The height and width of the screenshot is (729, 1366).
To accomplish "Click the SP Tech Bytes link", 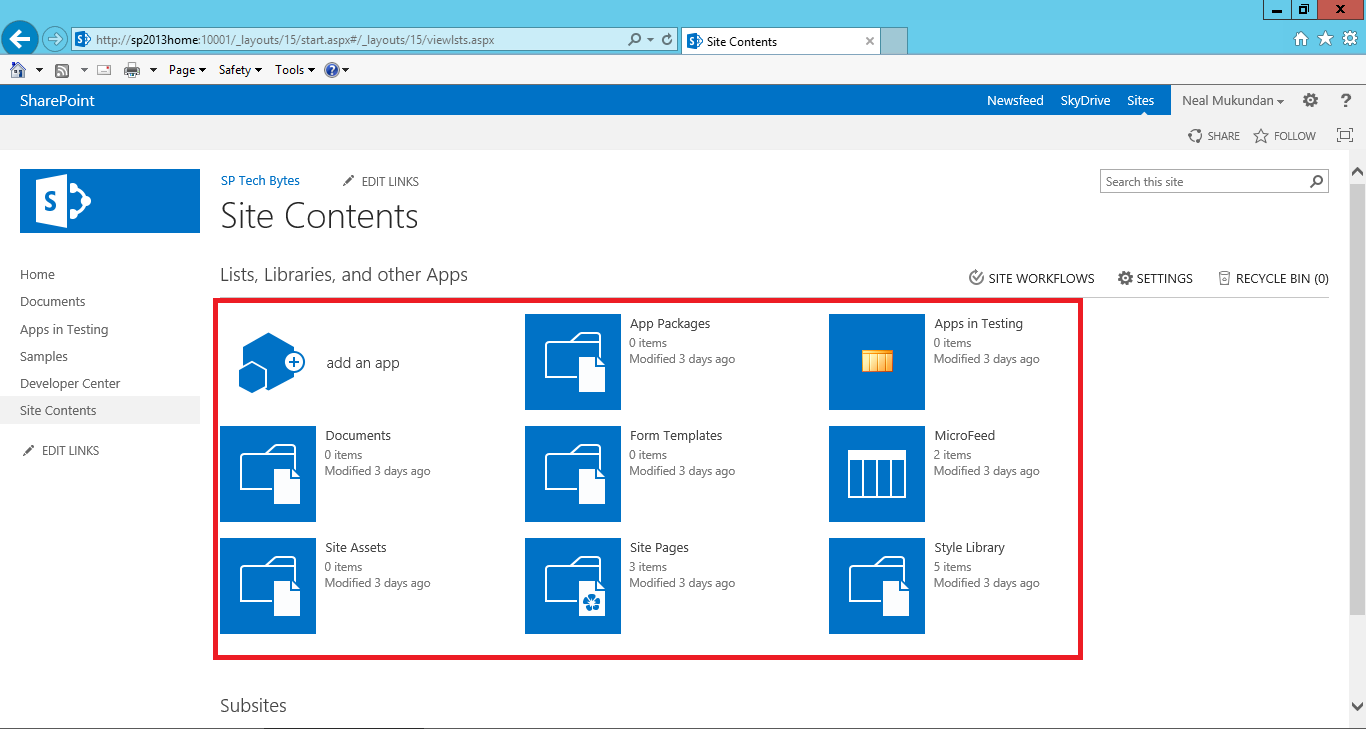I will pos(260,181).
